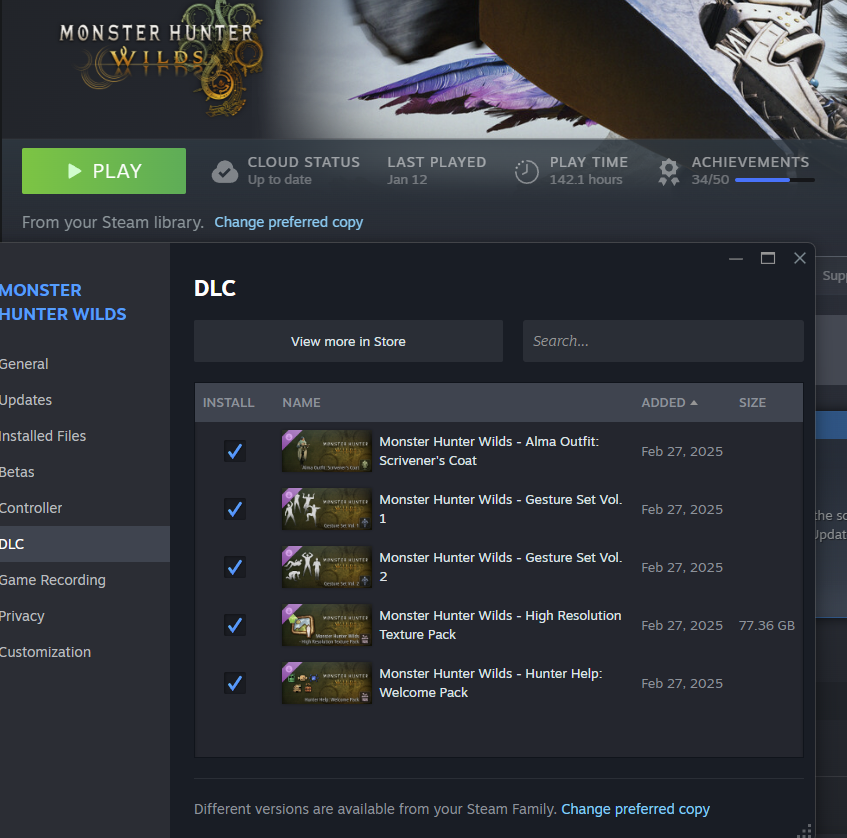Click the MONSTER HUNTER WILDS dialog title
Screen dimensions: 847x838
click(x=63, y=302)
